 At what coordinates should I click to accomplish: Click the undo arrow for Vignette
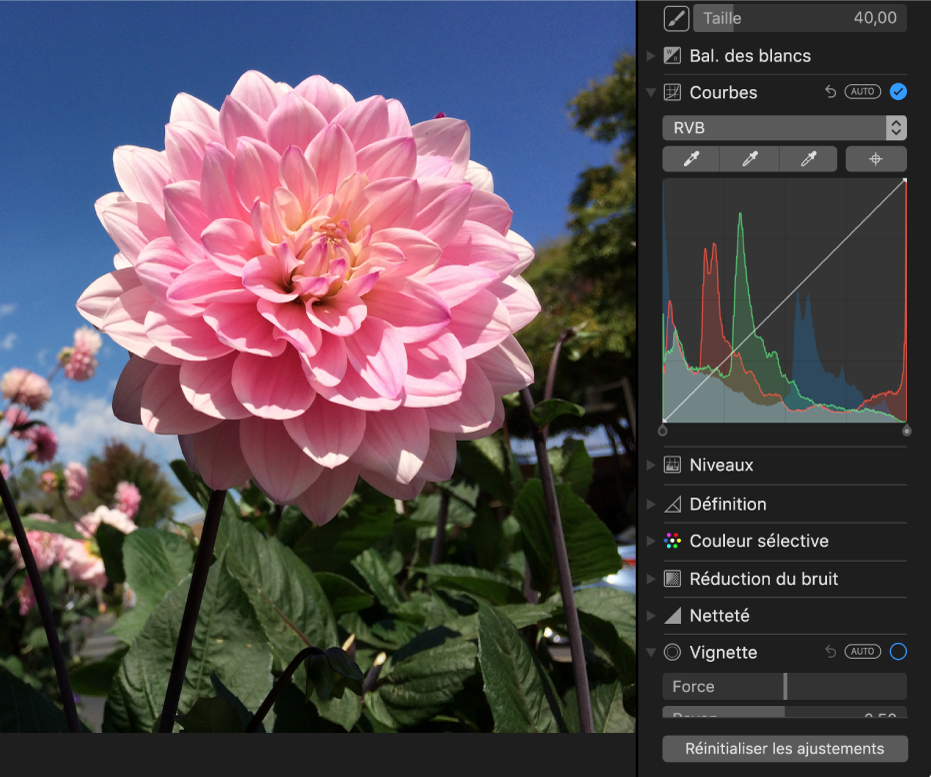click(x=830, y=652)
